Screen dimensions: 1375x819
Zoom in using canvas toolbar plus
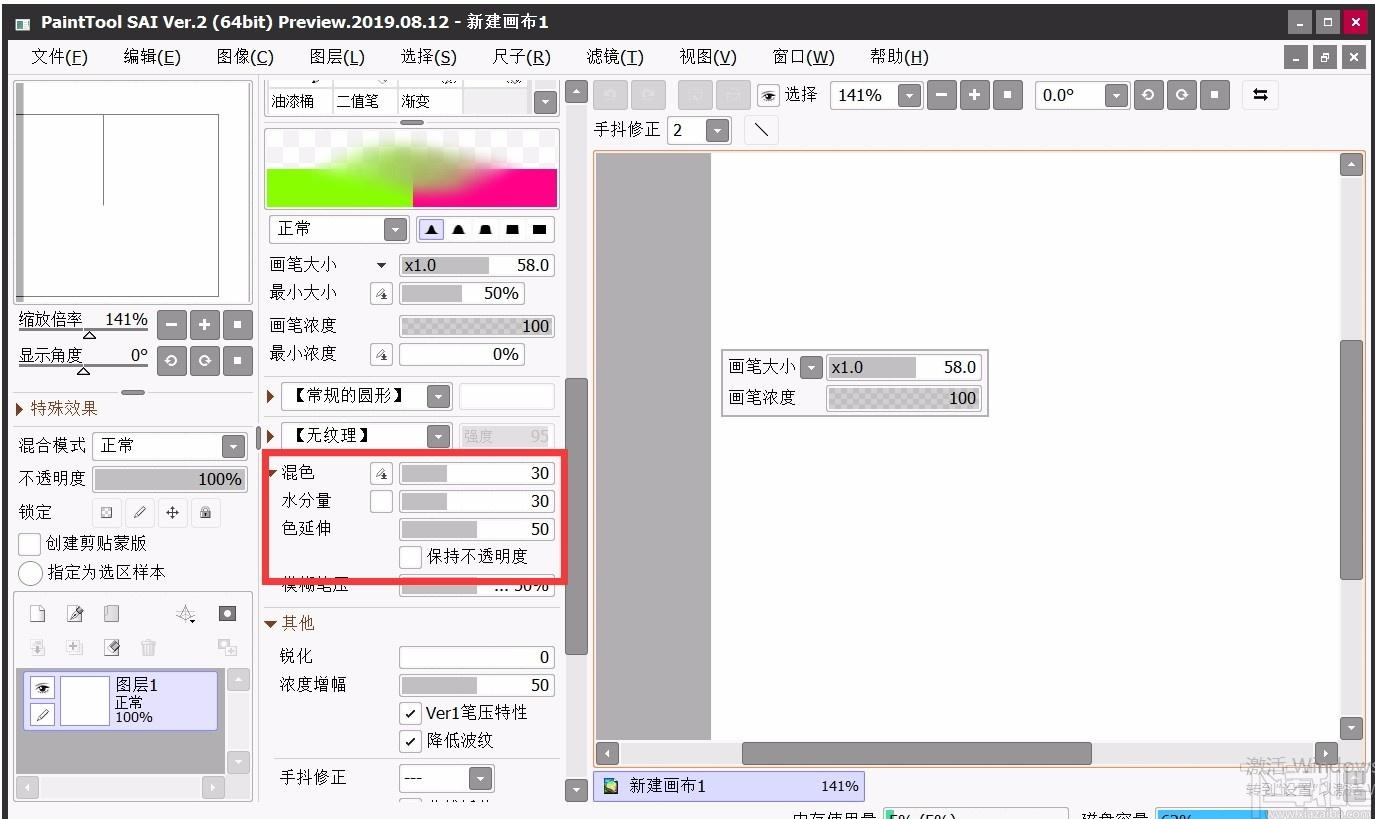pos(974,95)
